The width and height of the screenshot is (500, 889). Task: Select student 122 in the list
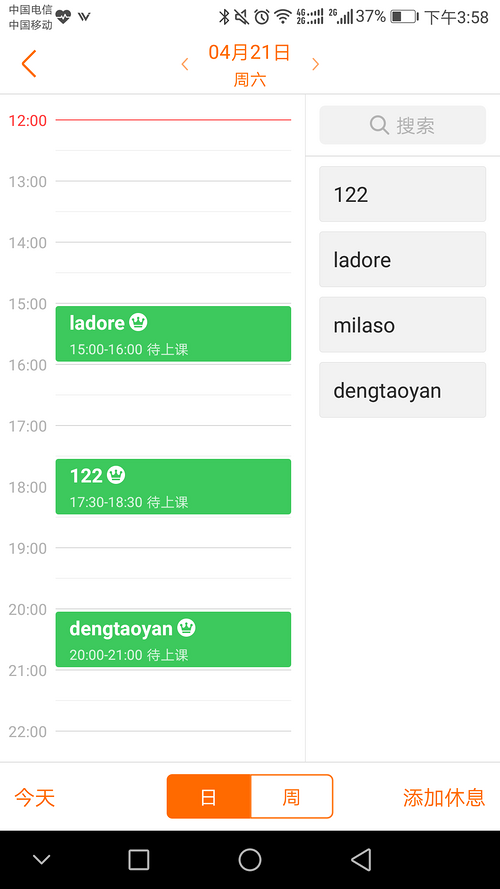click(x=402, y=194)
